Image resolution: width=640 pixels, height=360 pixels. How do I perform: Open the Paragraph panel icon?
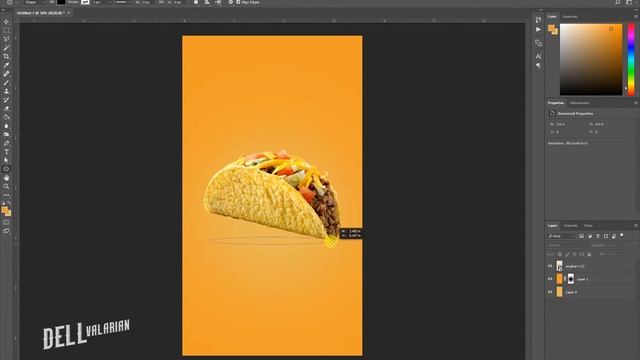(538, 65)
